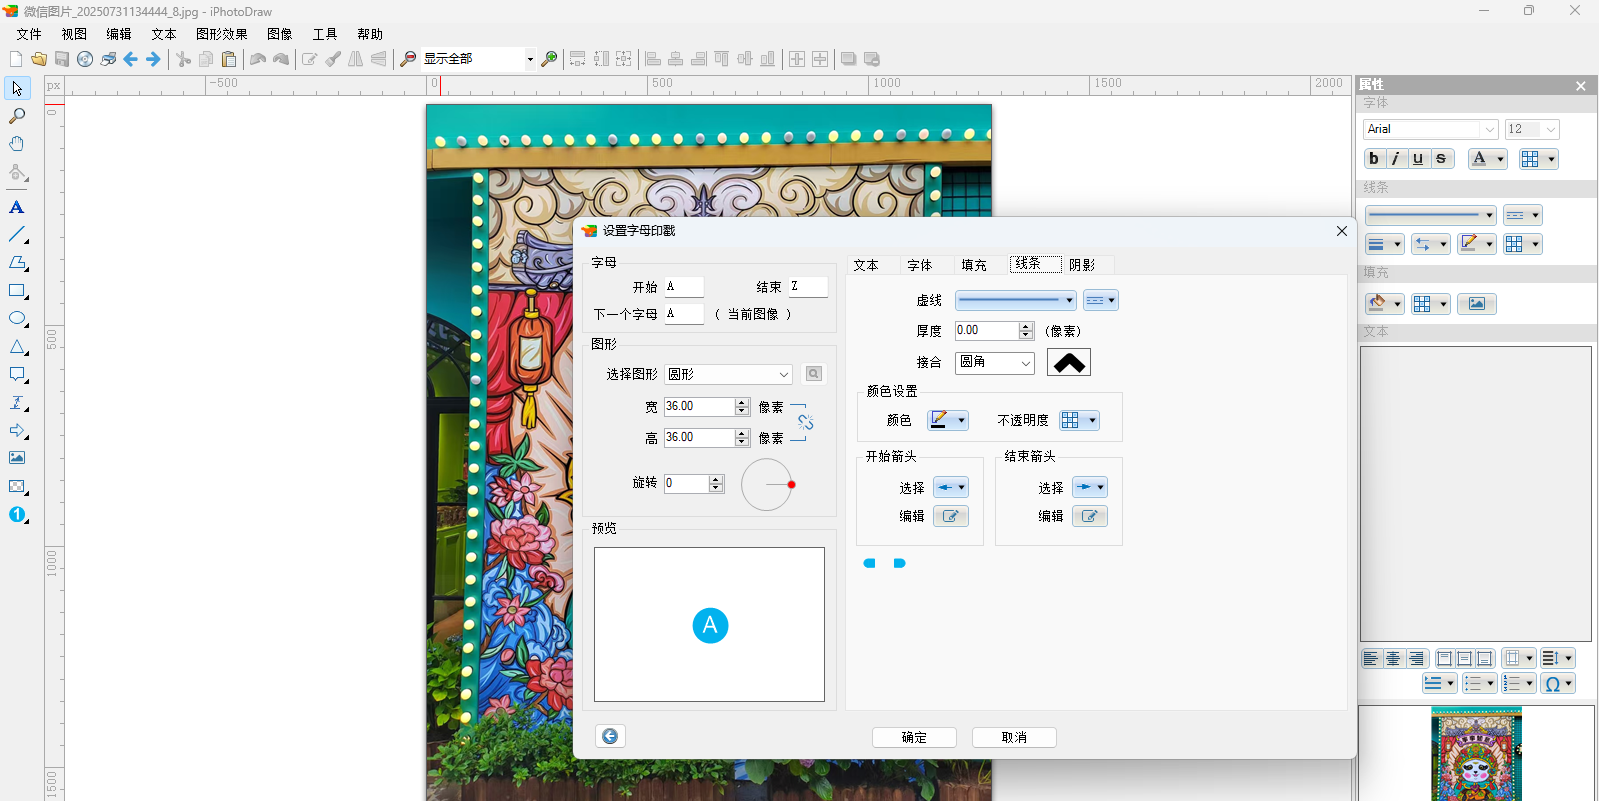Edit the start arrow with edit icon
The height and width of the screenshot is (801, 1599).
point(950,516)
